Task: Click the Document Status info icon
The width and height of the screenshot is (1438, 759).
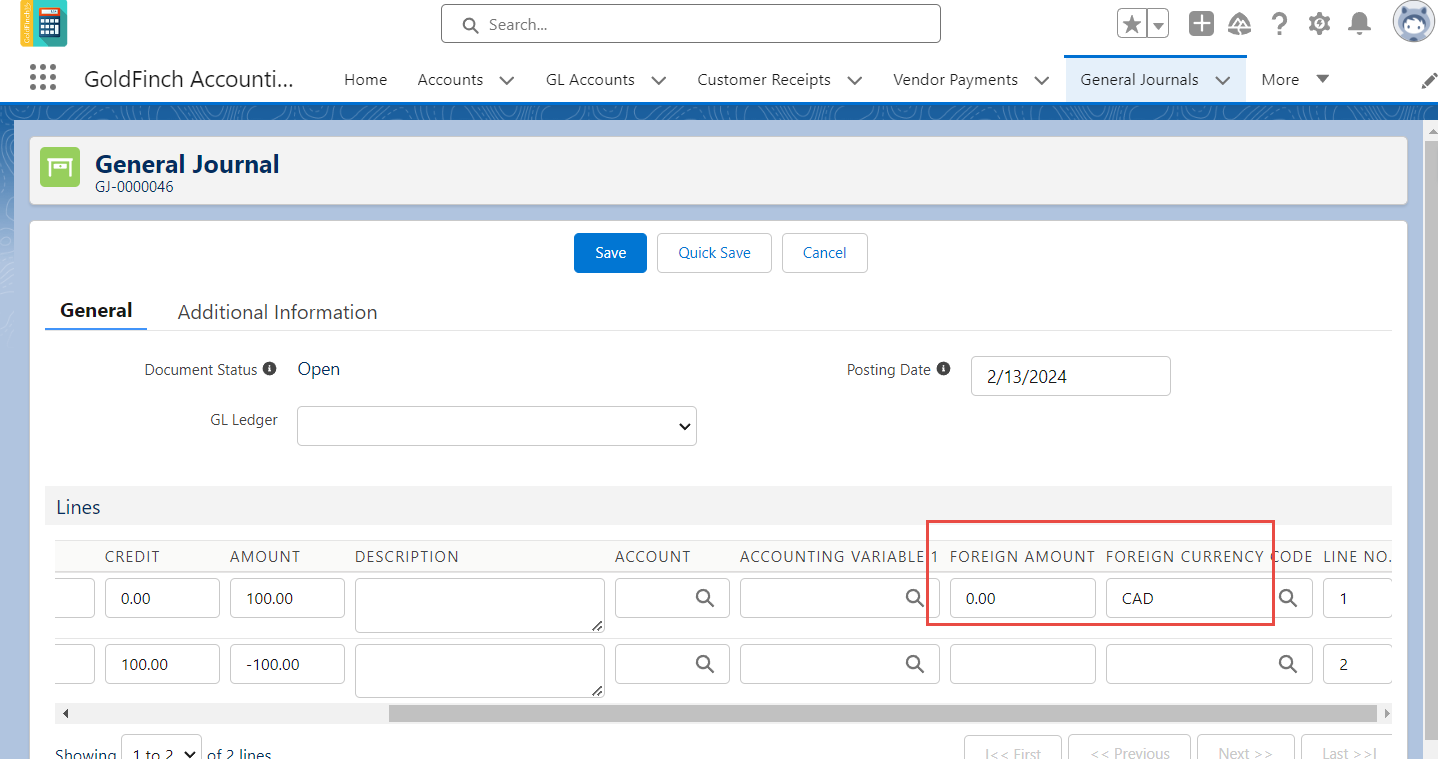Action: pyautogui.click(x=269, y=369)
